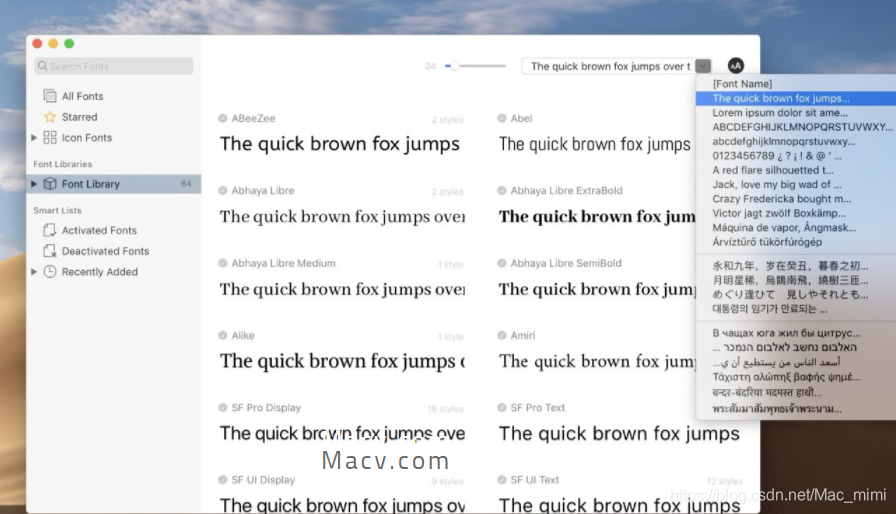Image resolution: width=896 pixels, height=514 pixels.
Task: Click the Amiri font preview sample
Action: tap(597, 361)
